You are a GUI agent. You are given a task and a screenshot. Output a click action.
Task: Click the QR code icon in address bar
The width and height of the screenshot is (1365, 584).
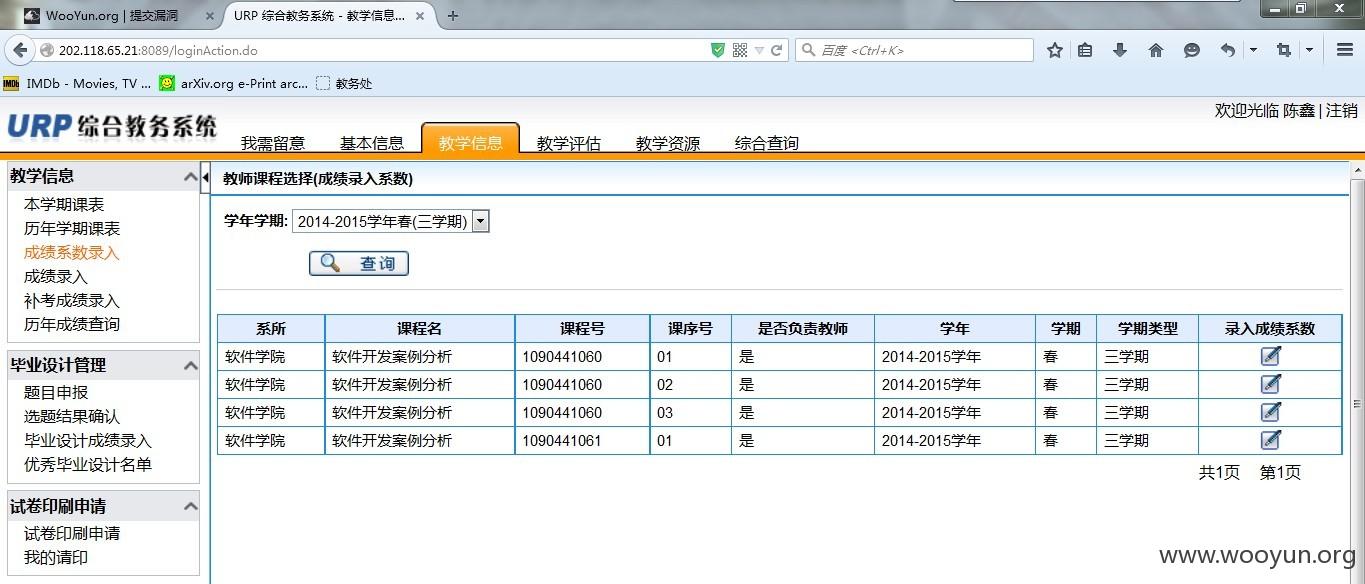coord(740,50)
